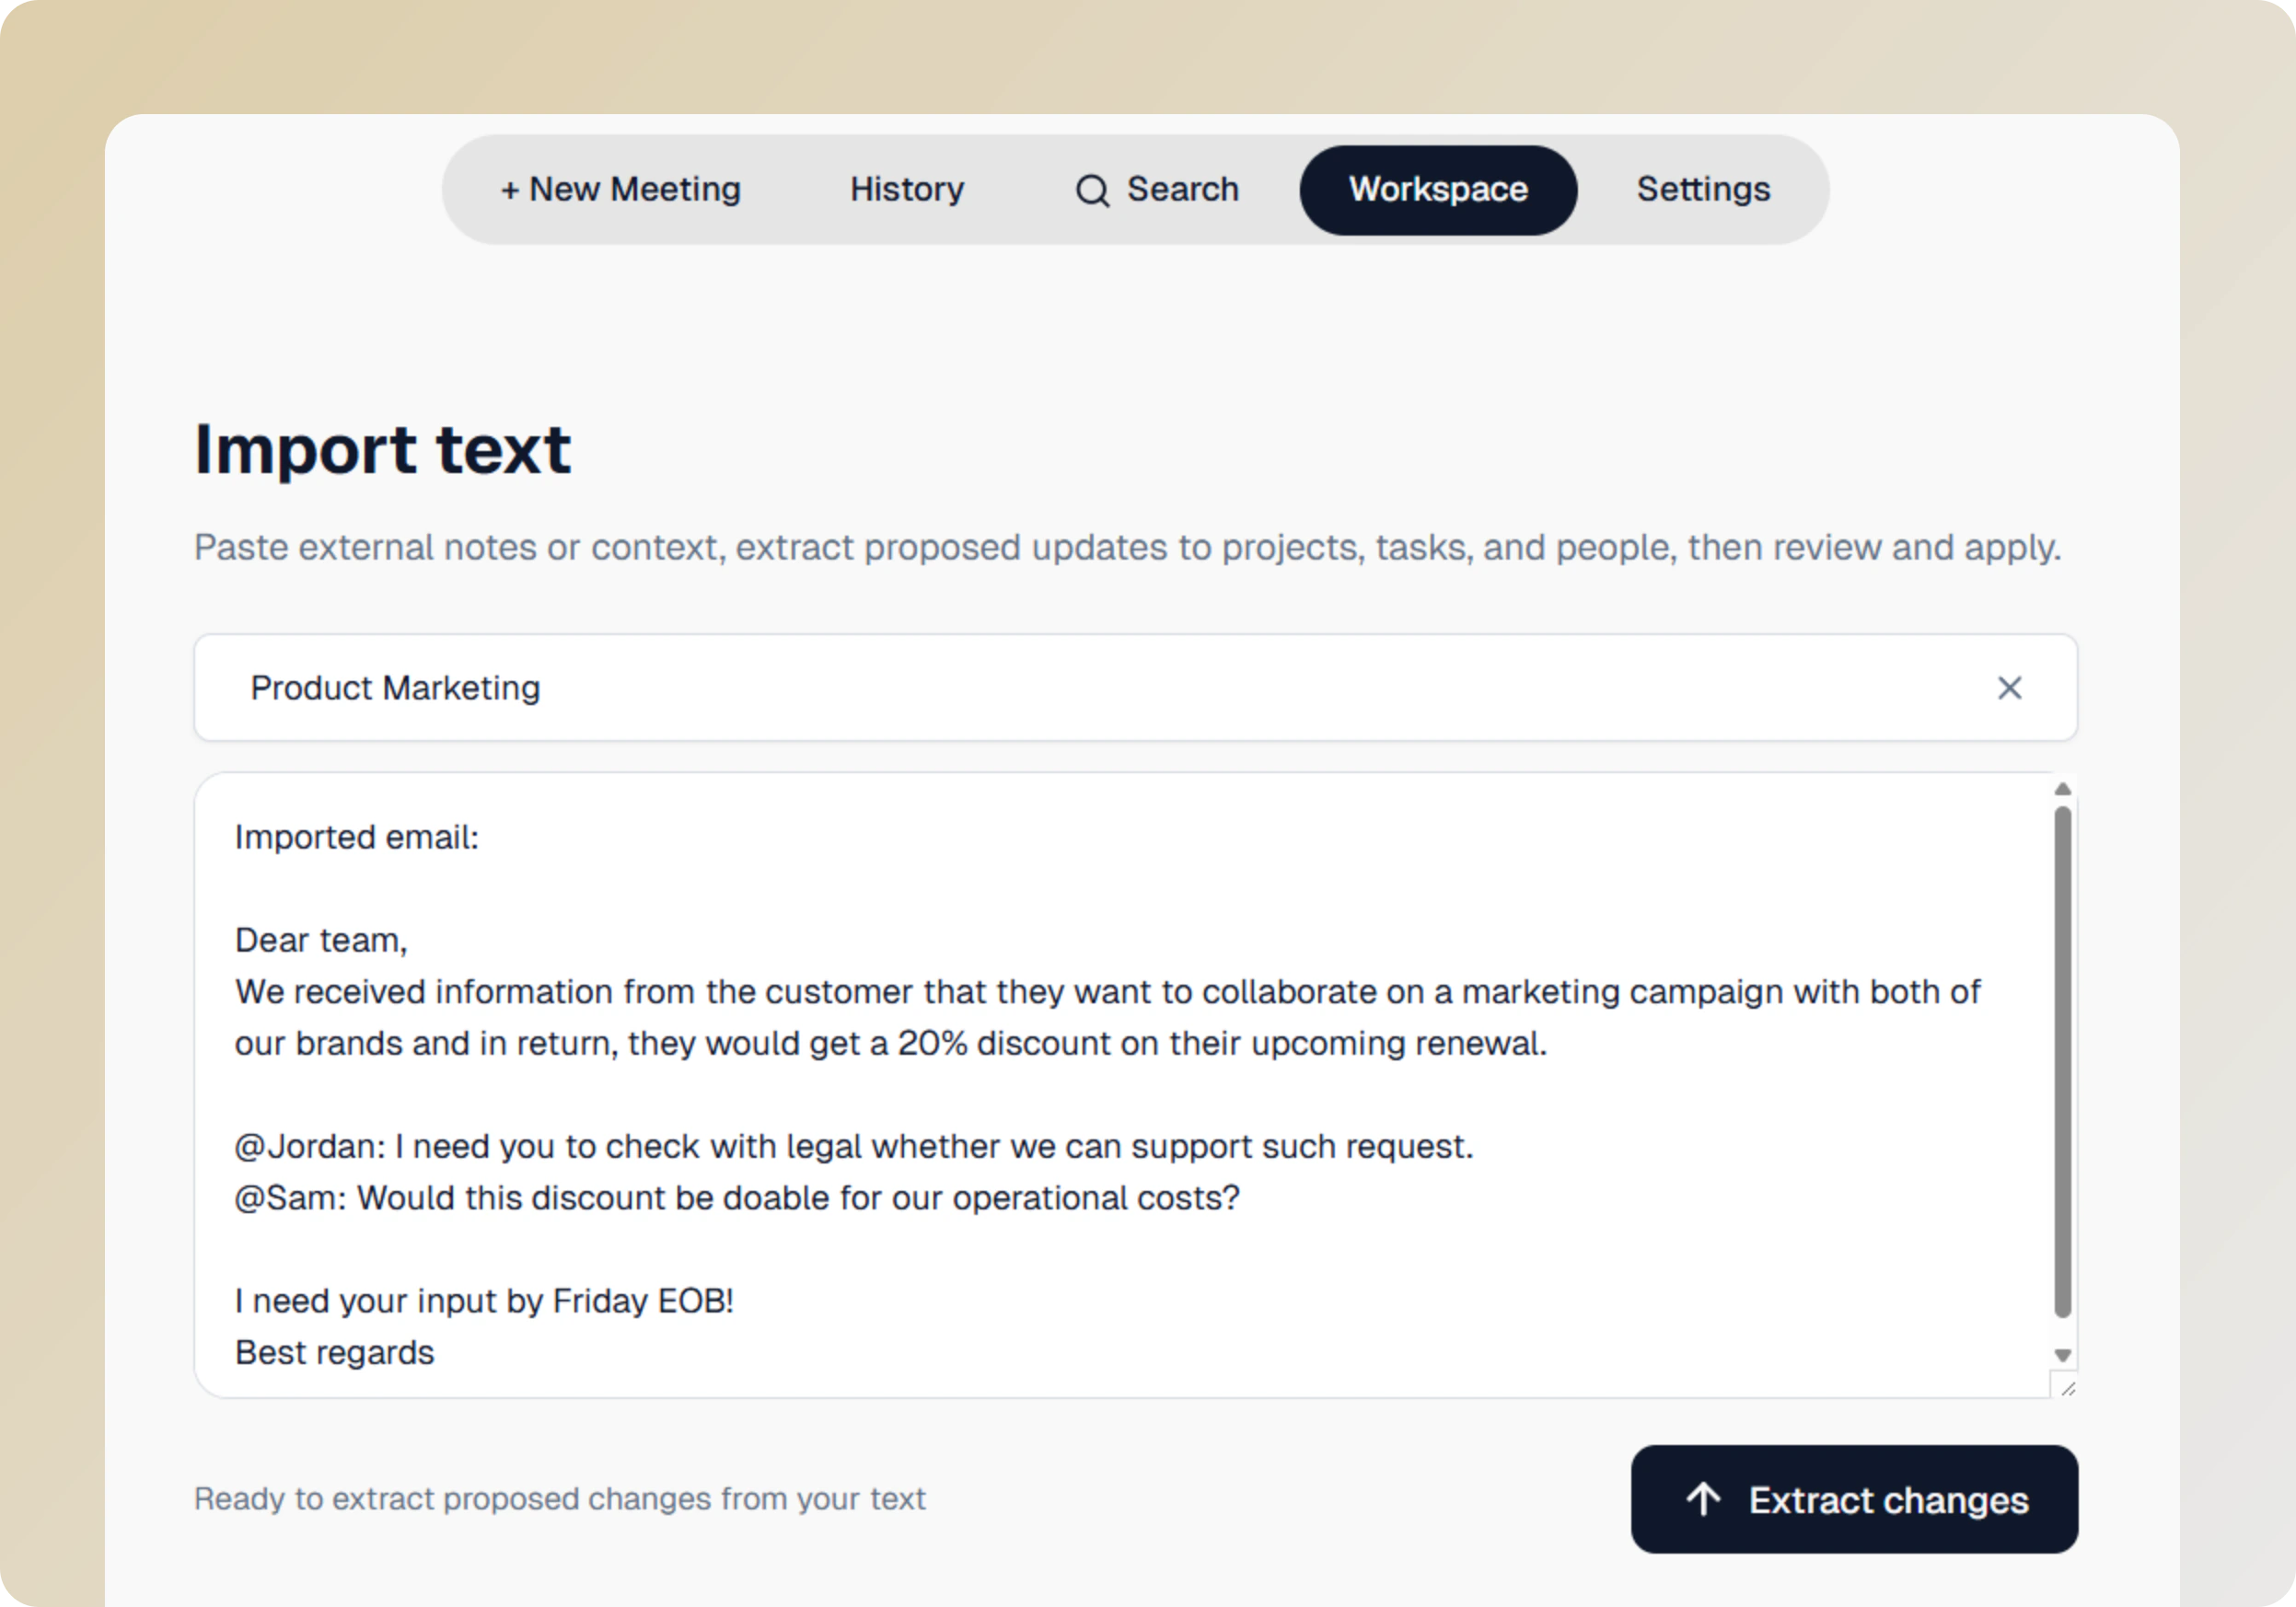Click the scrollbar's down-arrow in the text box
2296x1607 pixels.
pos(2062,1356)
